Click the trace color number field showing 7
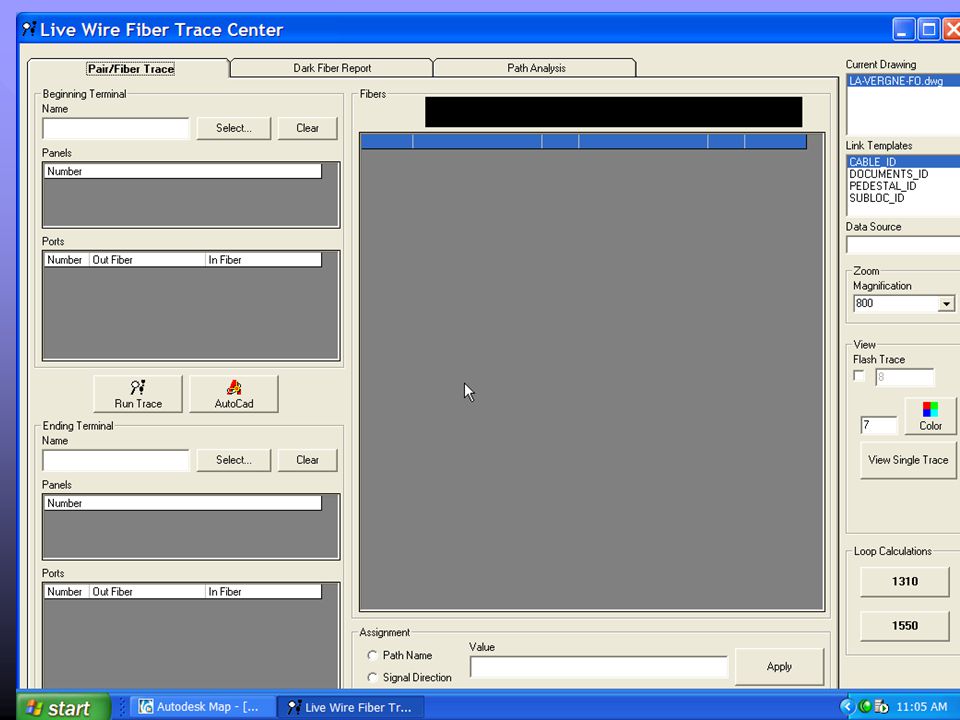The width and height of the screenshot is (960, 720). (x=879, y=425)
